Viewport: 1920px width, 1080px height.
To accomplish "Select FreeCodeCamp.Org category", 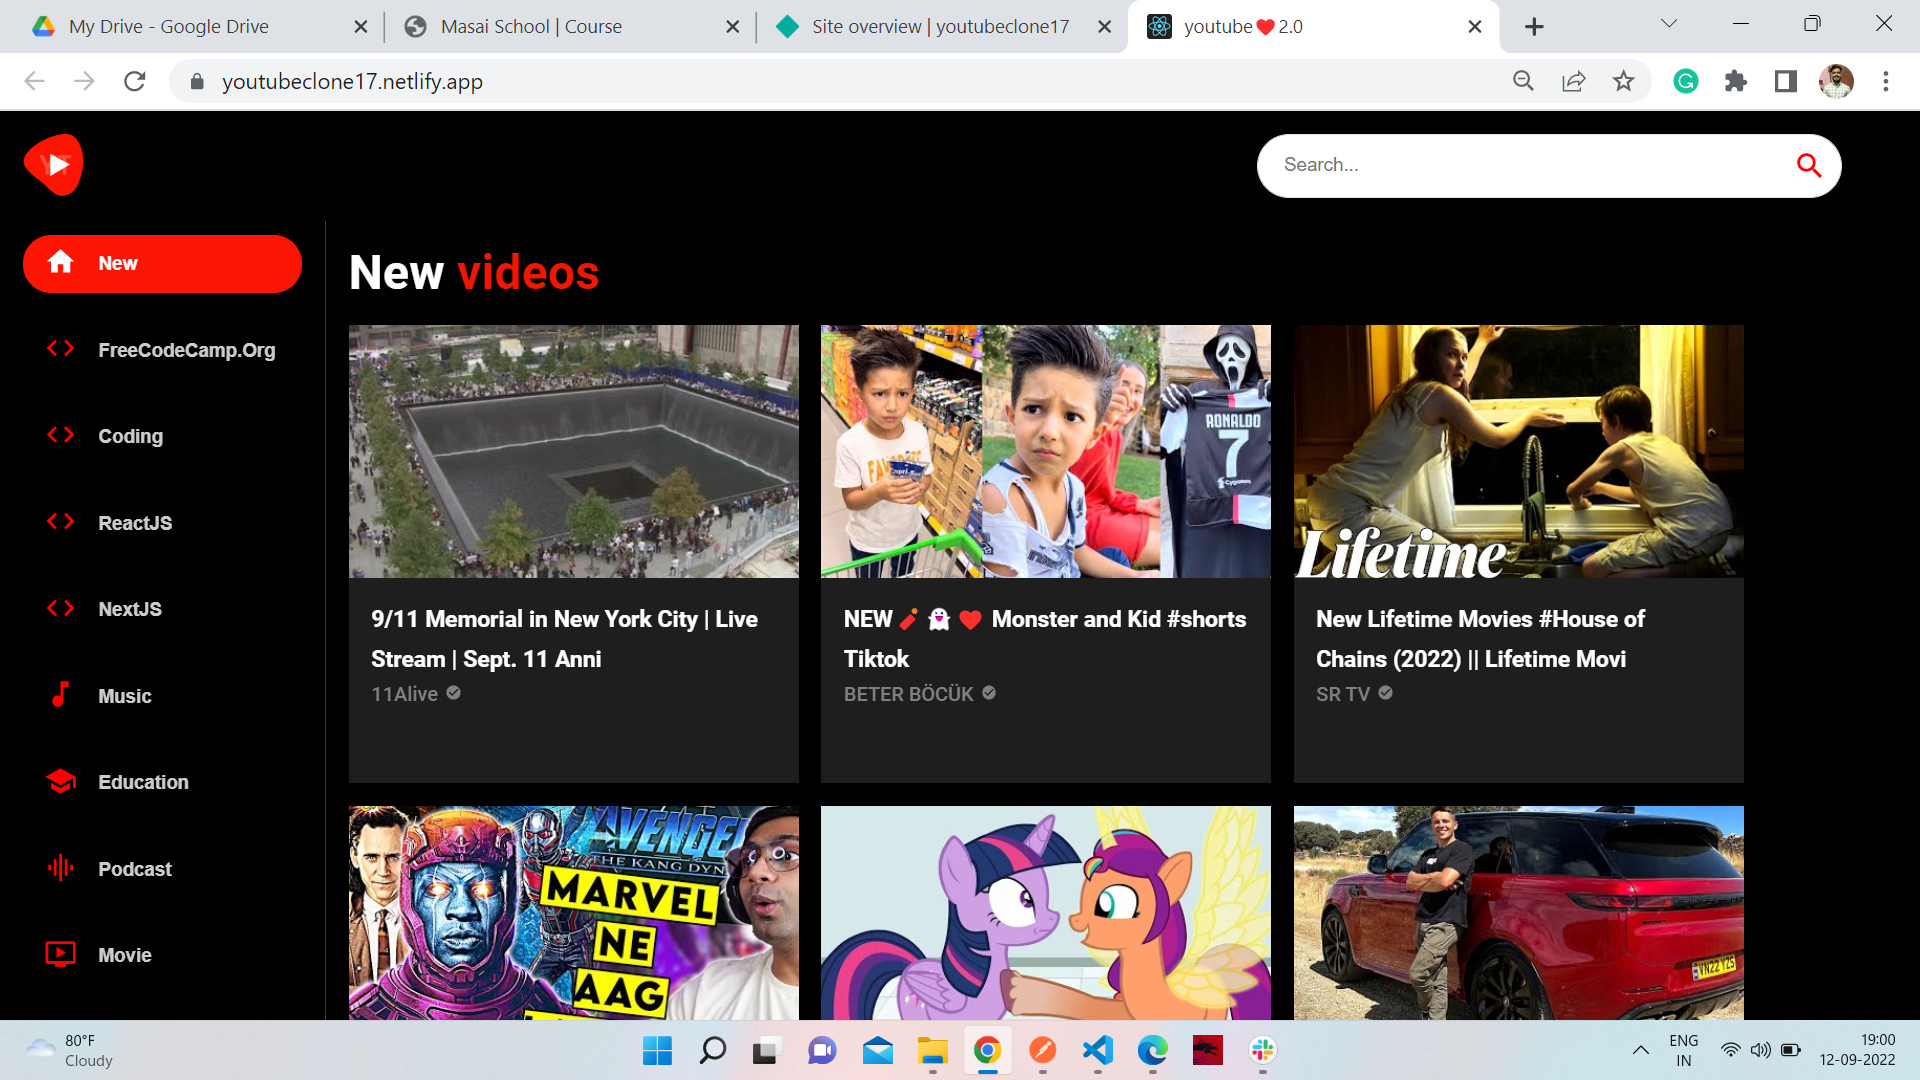I will [162, 350].
